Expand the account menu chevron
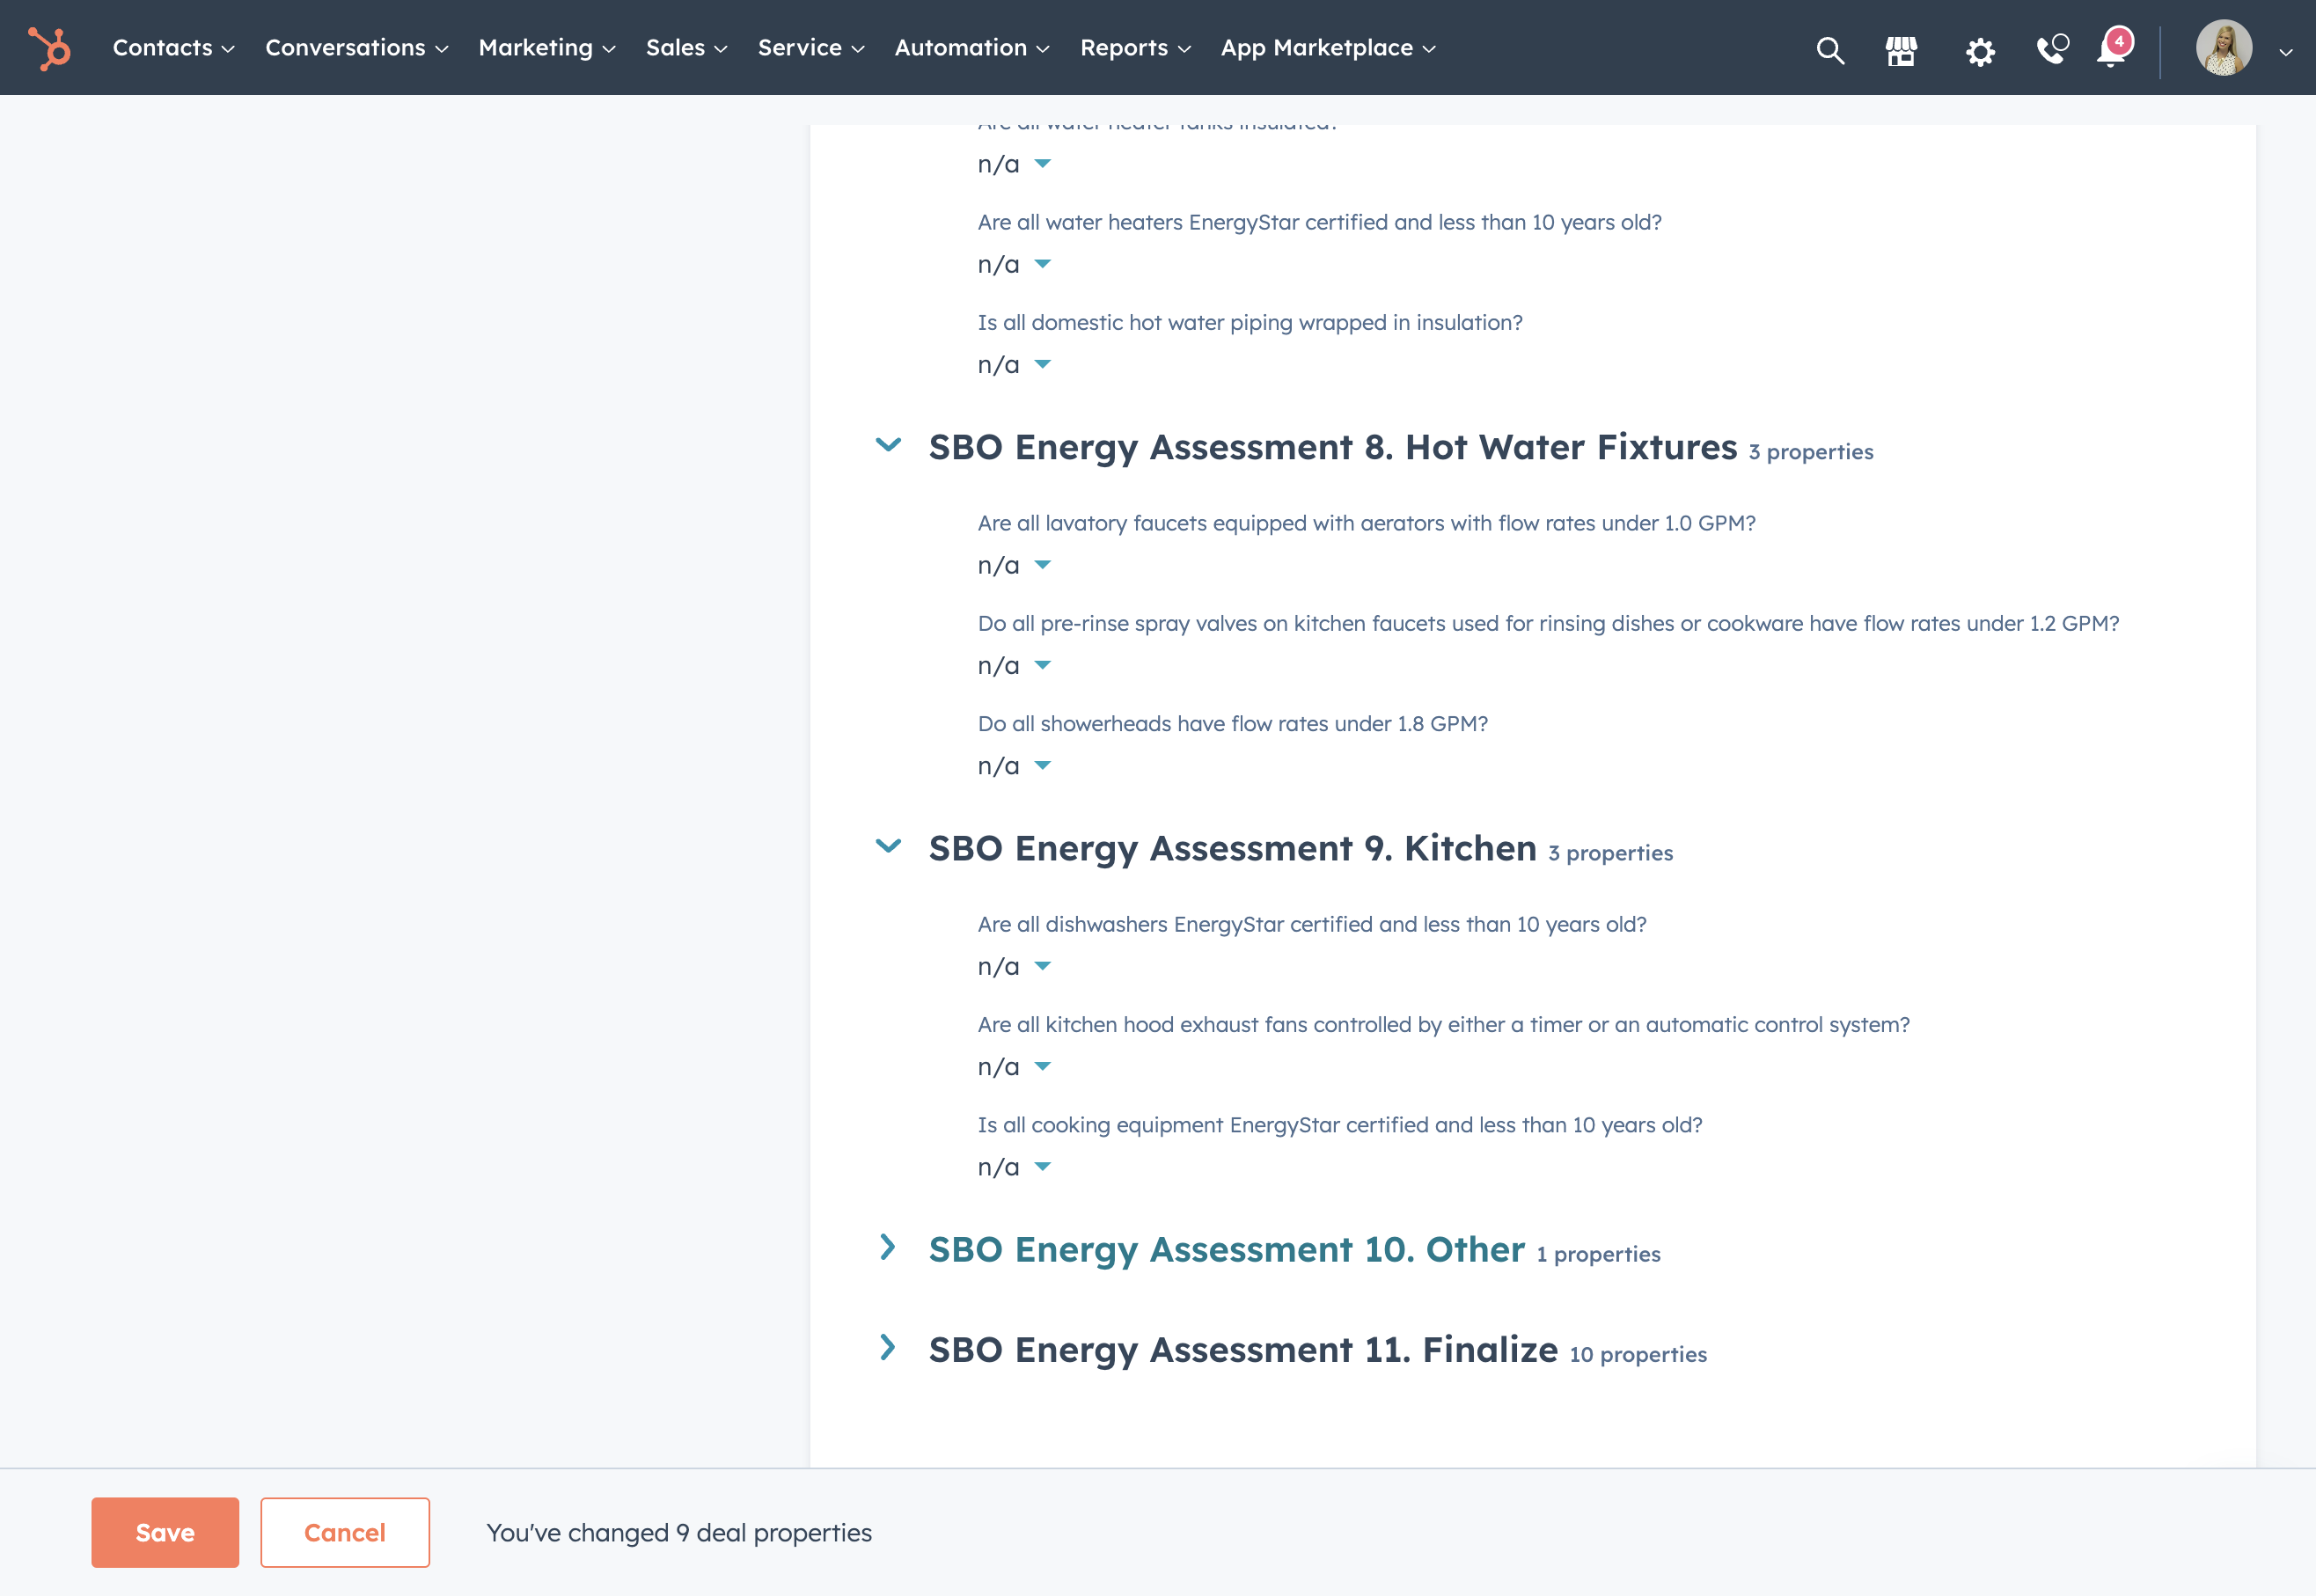The image size is (2316, 1596). 2286,52
